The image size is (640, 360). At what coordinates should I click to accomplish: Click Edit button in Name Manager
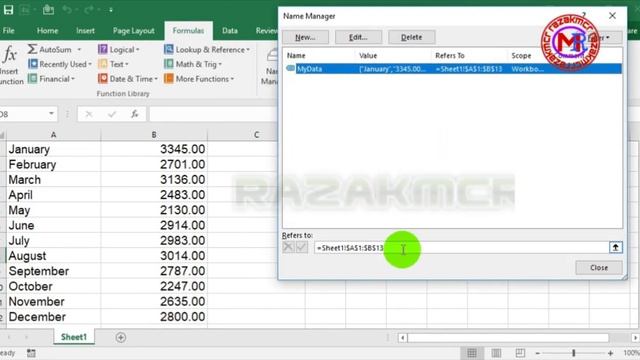click(x=358, y=37)
